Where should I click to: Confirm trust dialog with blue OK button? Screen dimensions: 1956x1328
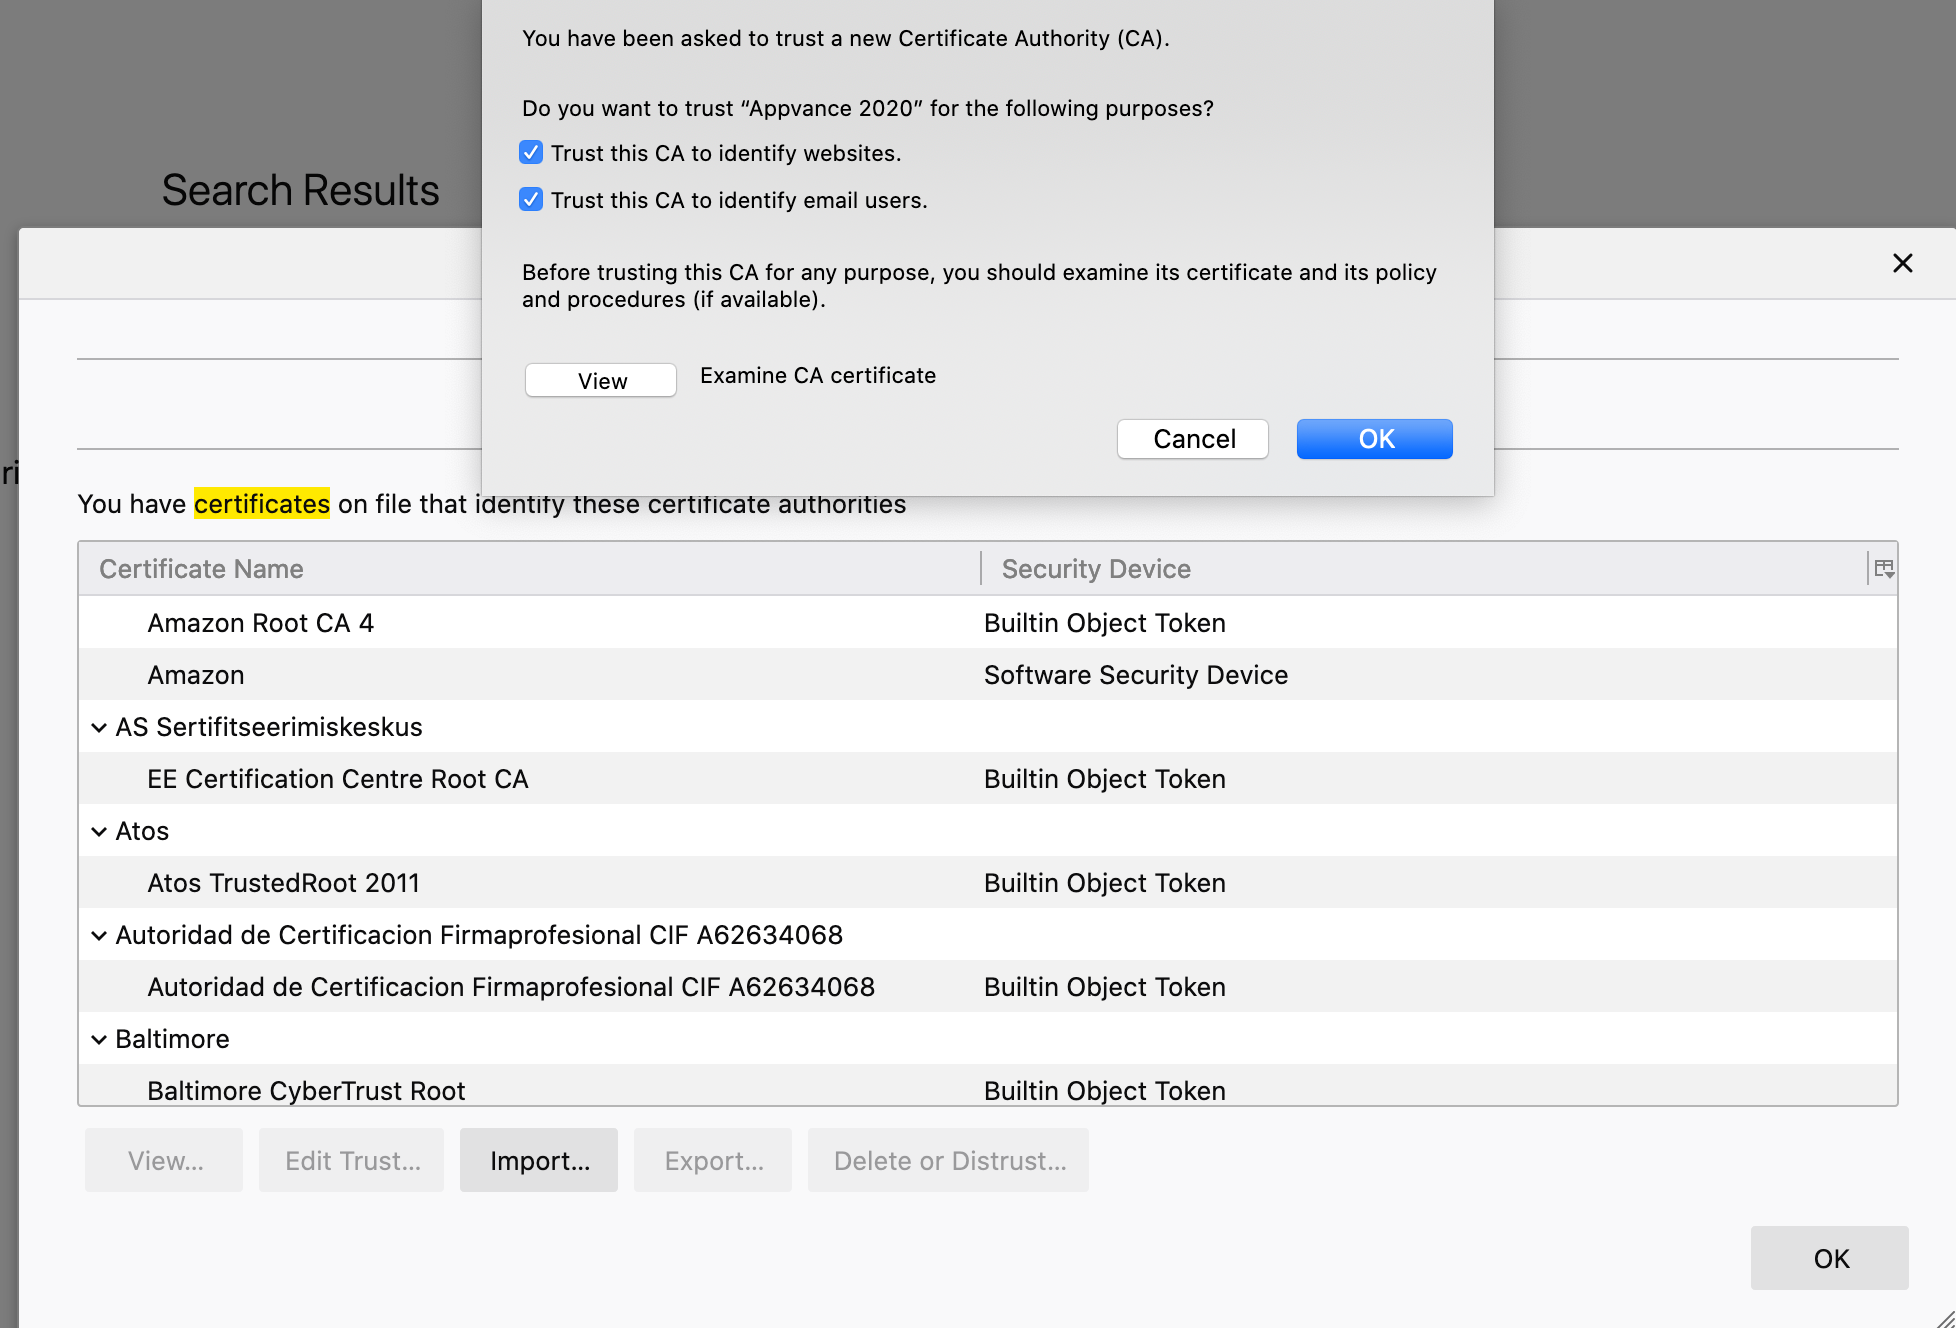(1375, 439)
